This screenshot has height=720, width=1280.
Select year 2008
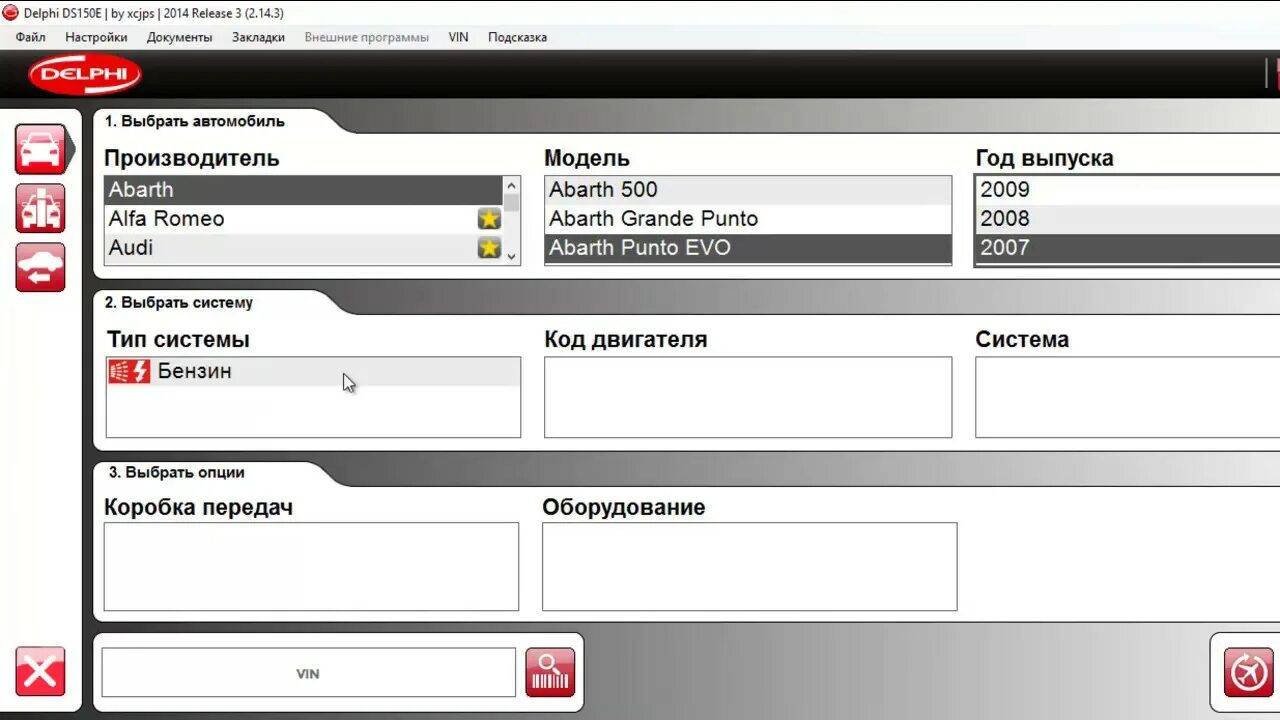coord(1128,219)
